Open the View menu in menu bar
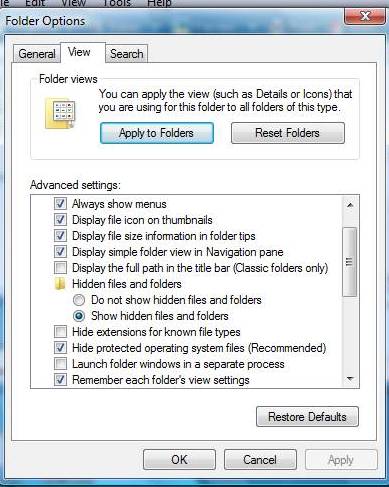The image size is (389, 487). 73,3
